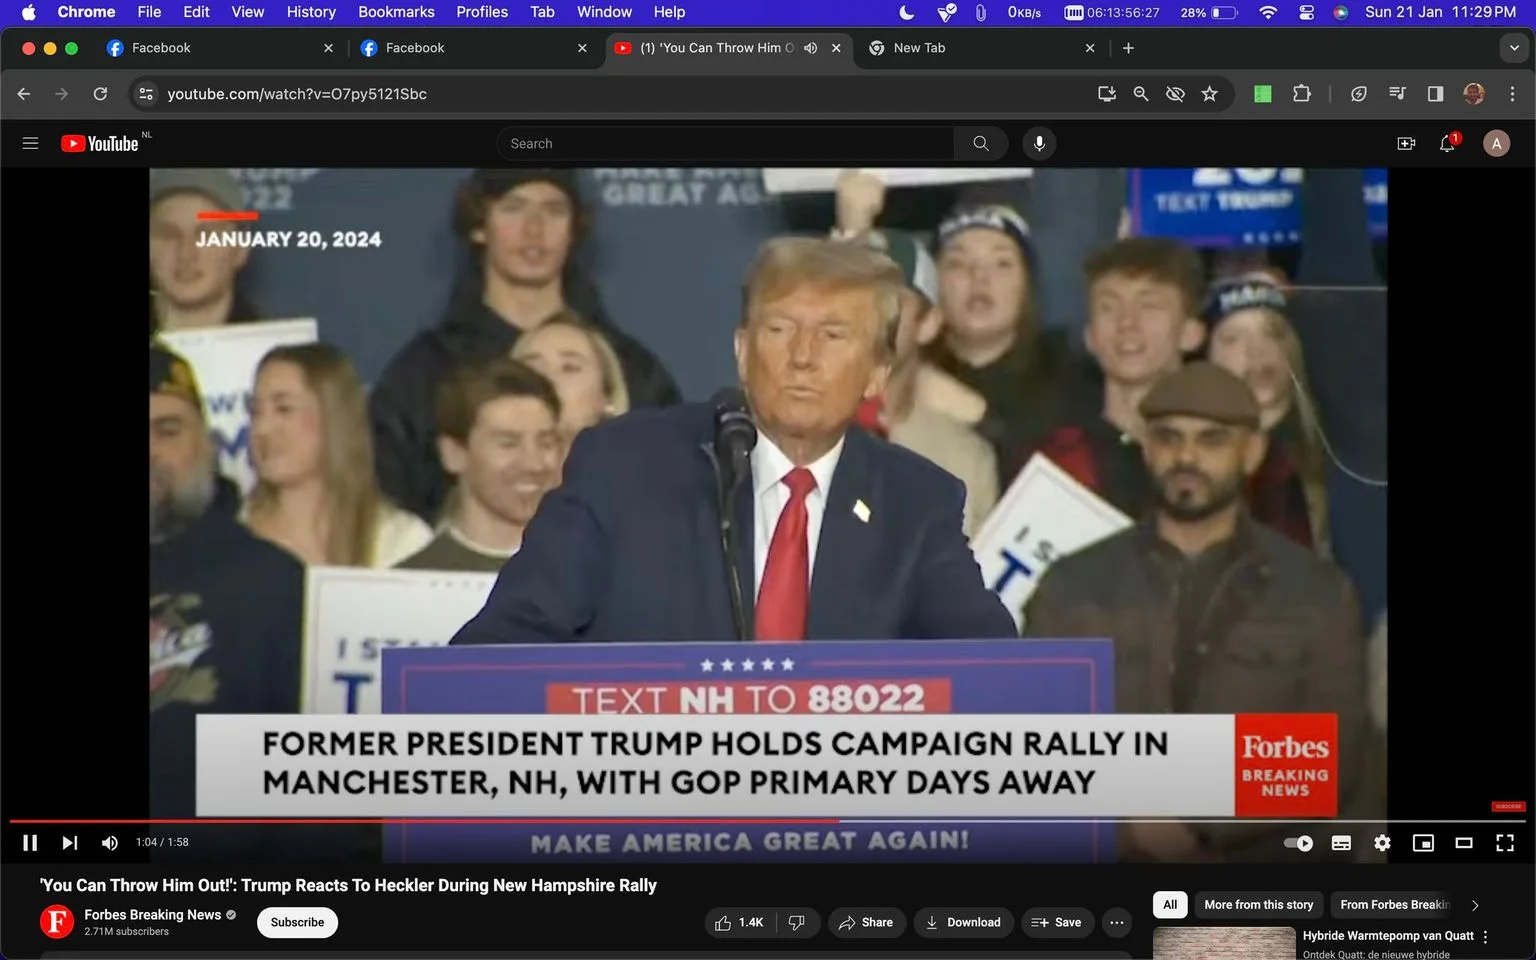Open more actions ellipsis menu
This screenshot has height=960, width=1536.
1117,922
